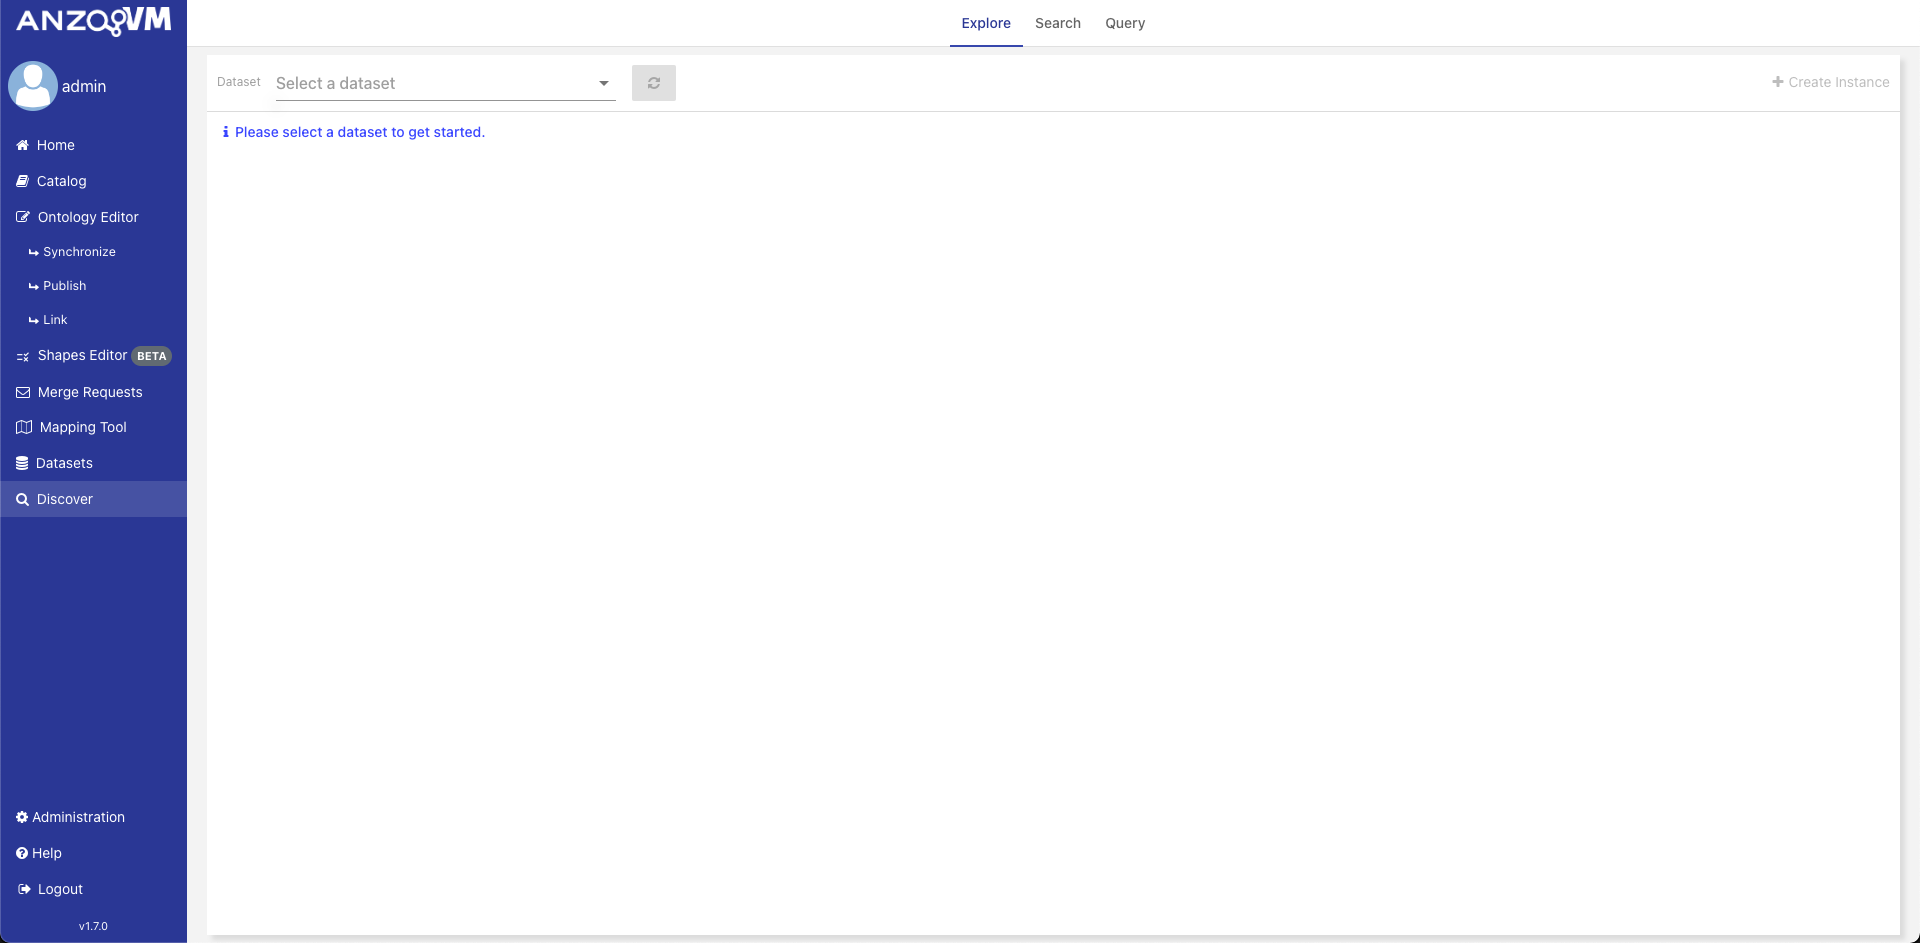The height and width of the screenshot is (943, 1920).
Task: Open the Administration settings
Action: (x=78, y=817)
